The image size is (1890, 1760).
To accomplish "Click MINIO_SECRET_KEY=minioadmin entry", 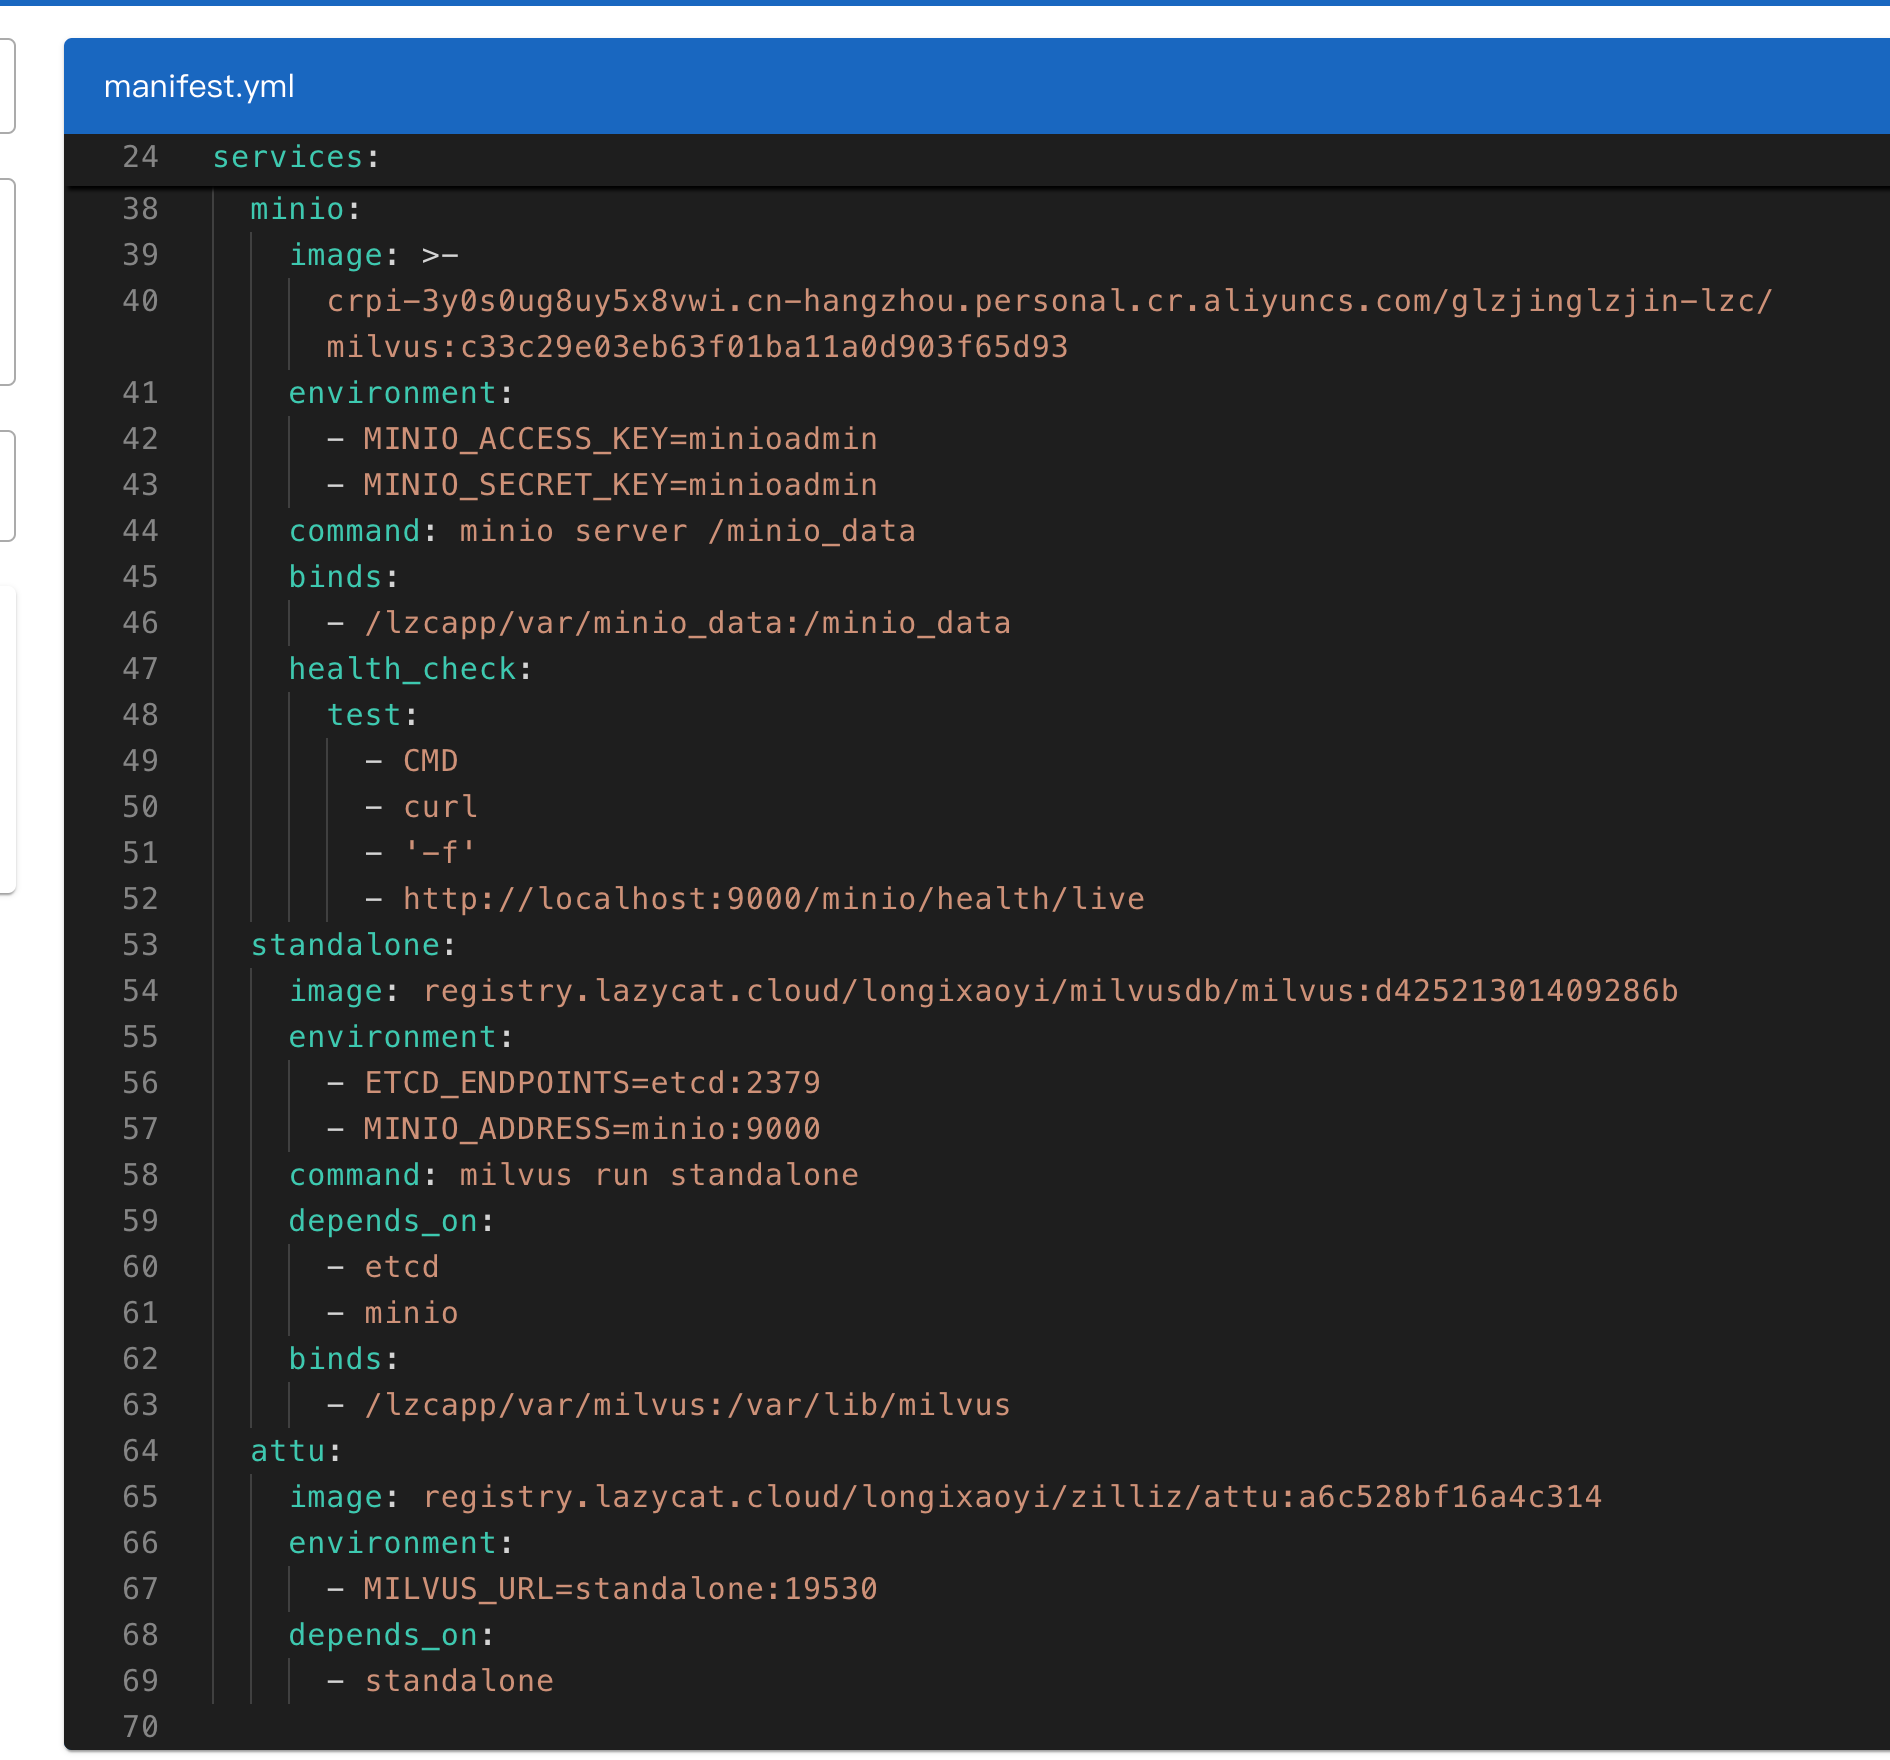I will click(620, 485).
